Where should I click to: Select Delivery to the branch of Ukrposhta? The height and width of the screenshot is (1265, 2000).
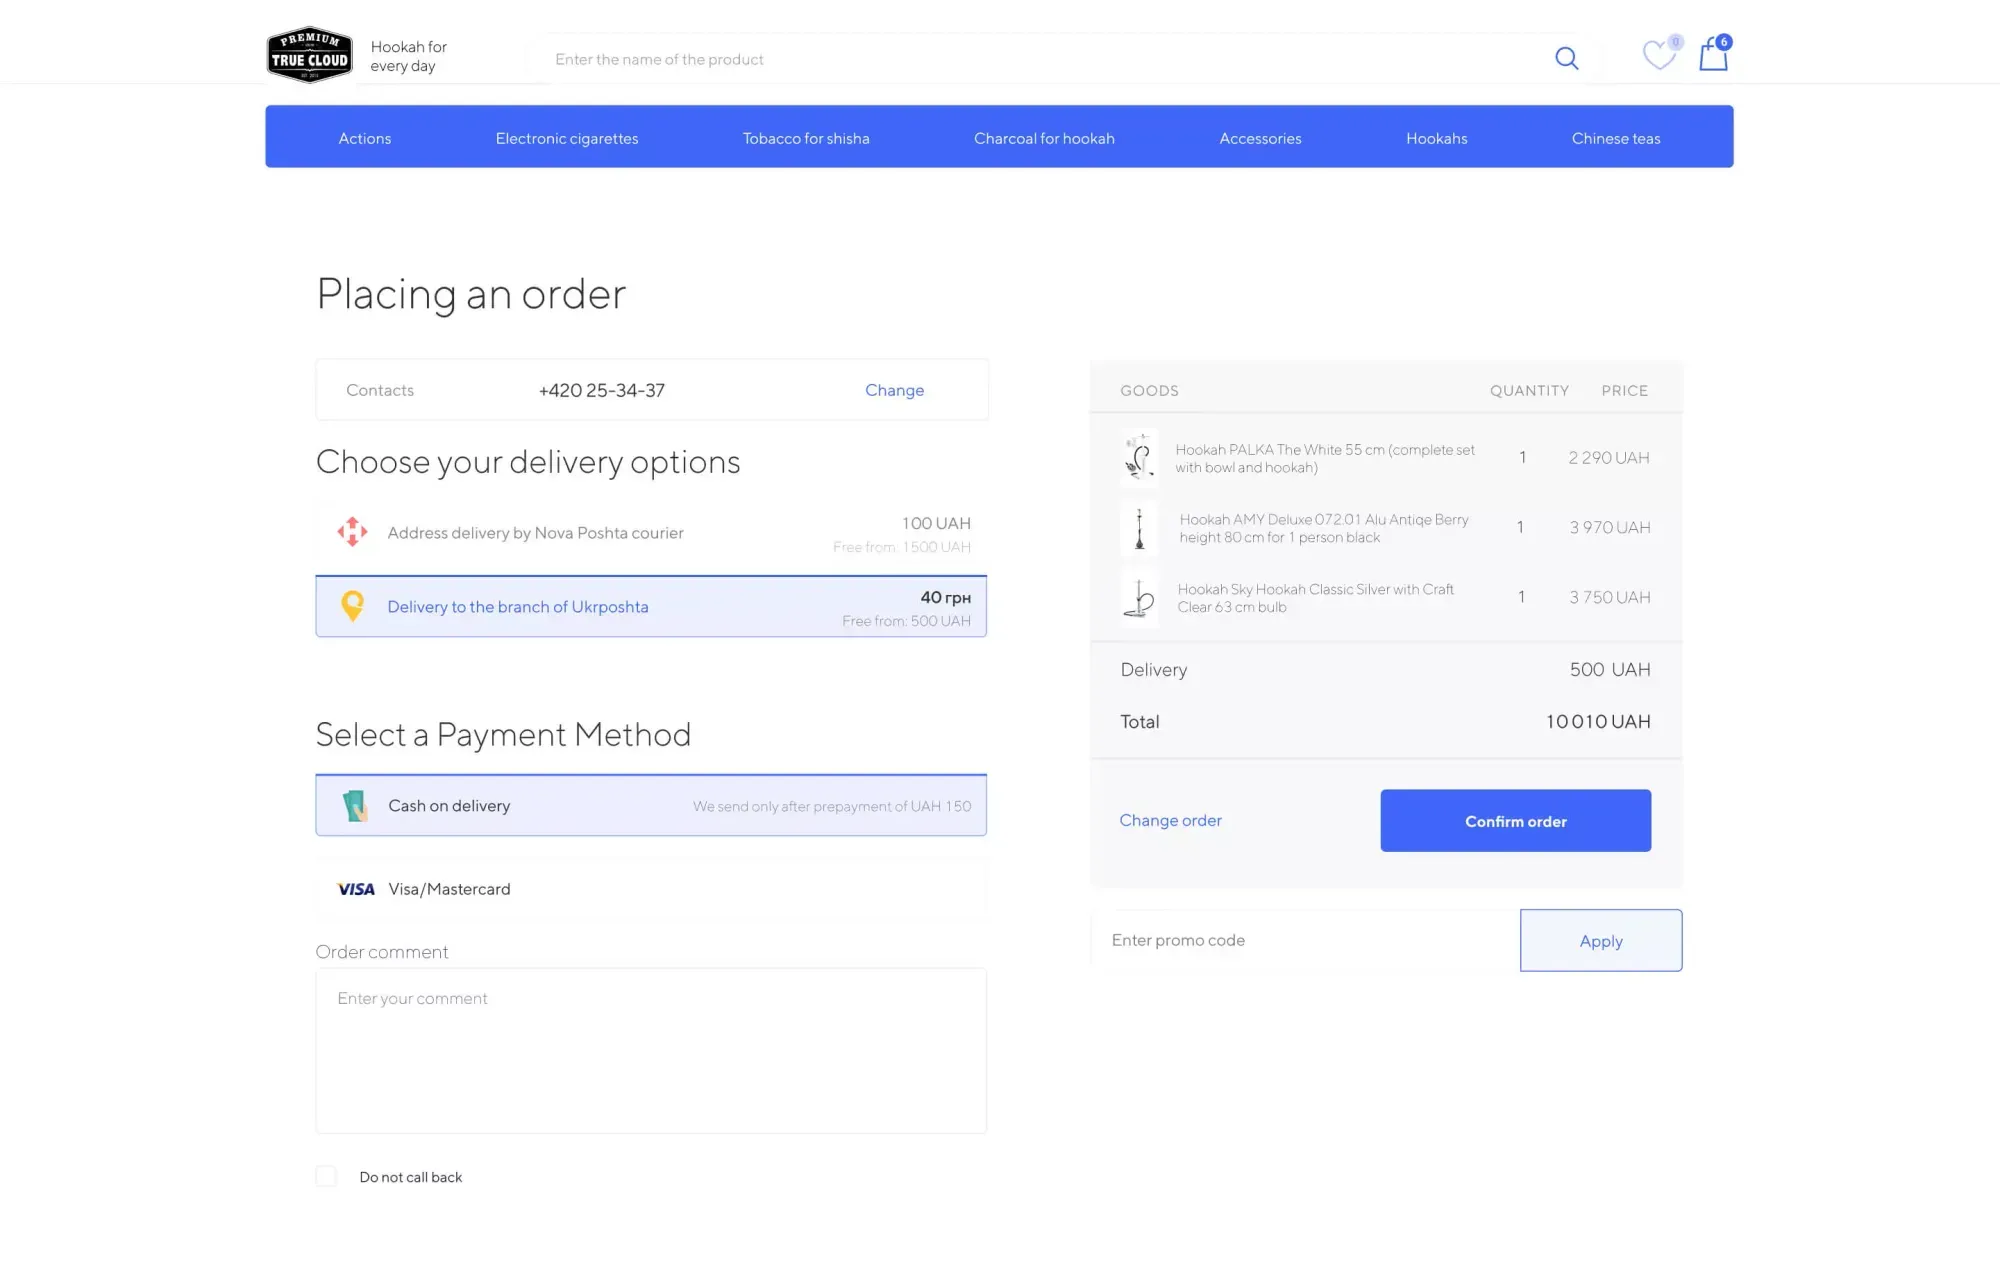[x=518, y=607]
